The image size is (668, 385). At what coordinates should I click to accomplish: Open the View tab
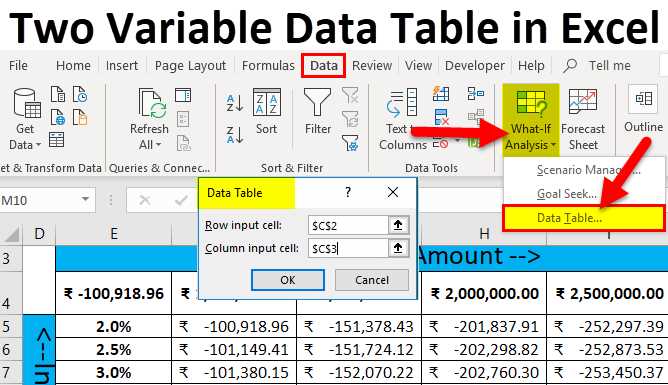pos(418,66)
